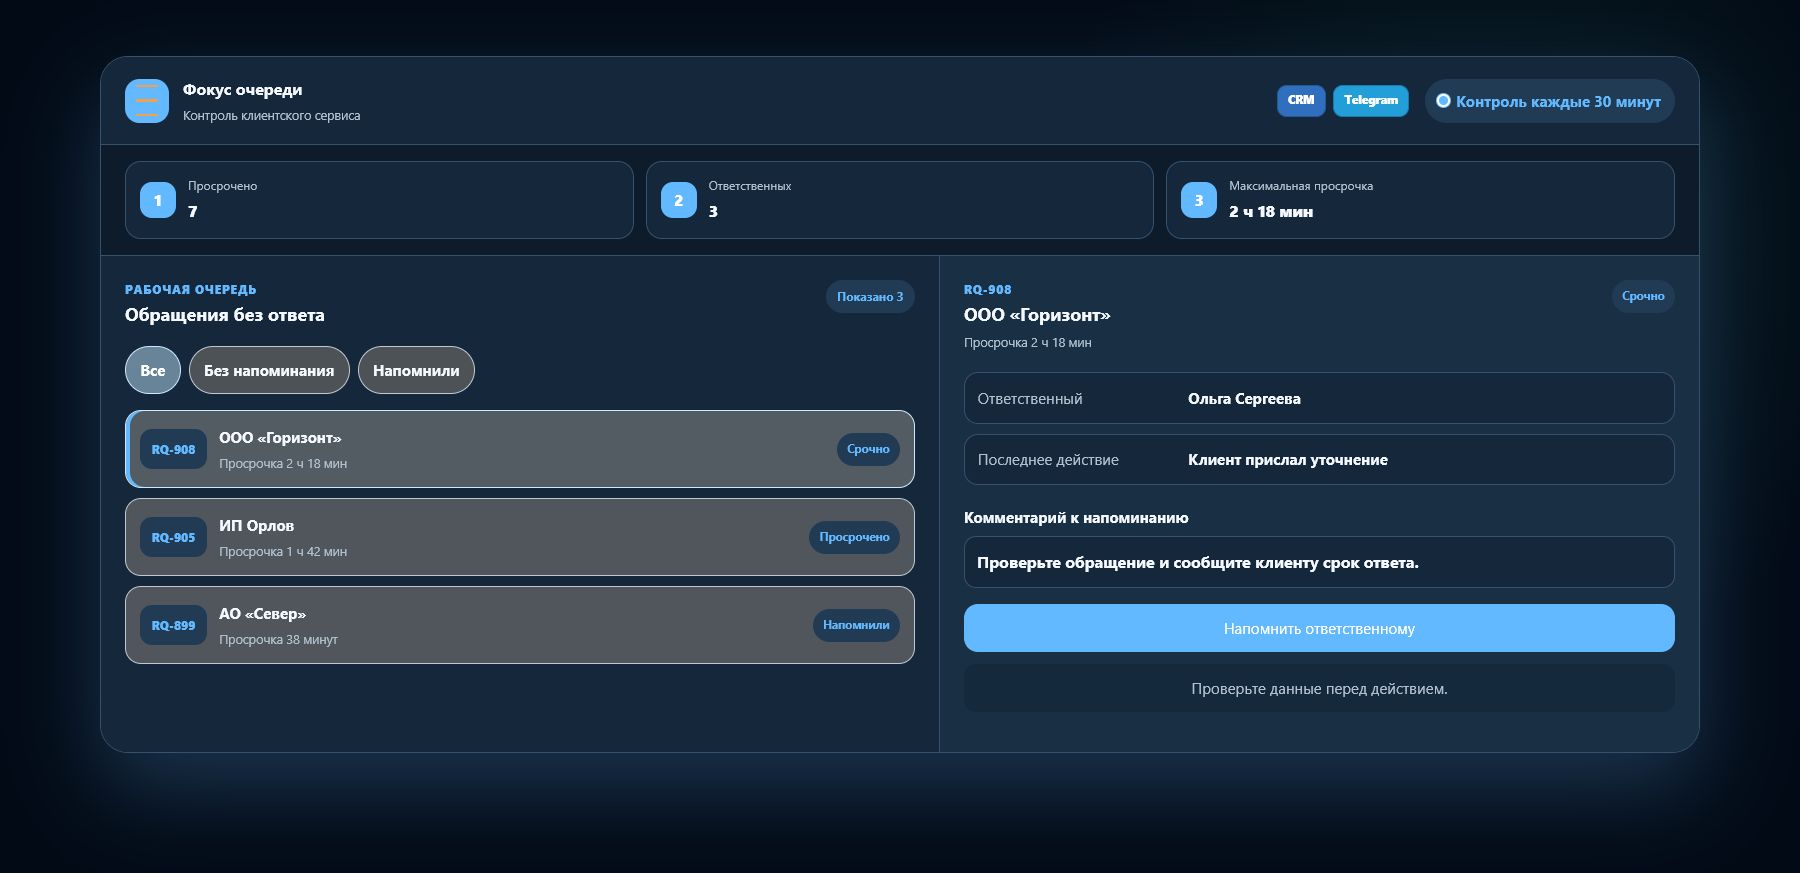Click the Просрочка 38 минут text
Viewport: 1800px width, 873px height.
278,639
